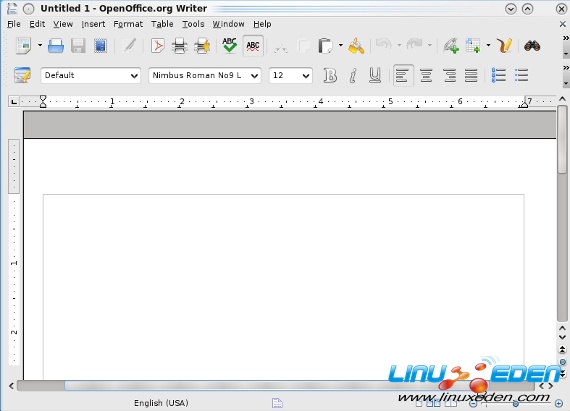Click the Redo arrow icon
The height and width of the screenshot is (411, 570).
414,45
